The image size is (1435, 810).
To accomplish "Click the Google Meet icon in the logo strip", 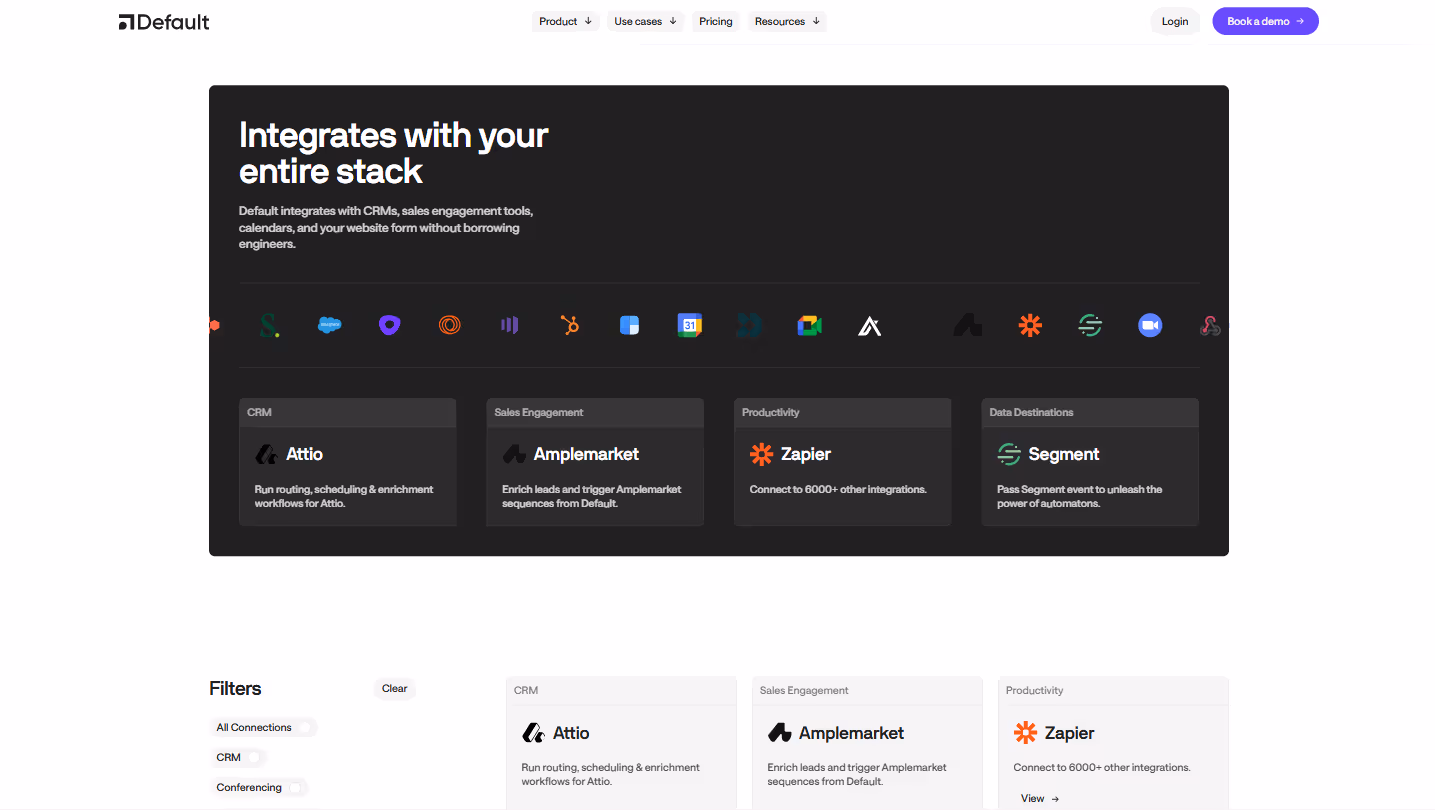I will click(x=810, y=325).
